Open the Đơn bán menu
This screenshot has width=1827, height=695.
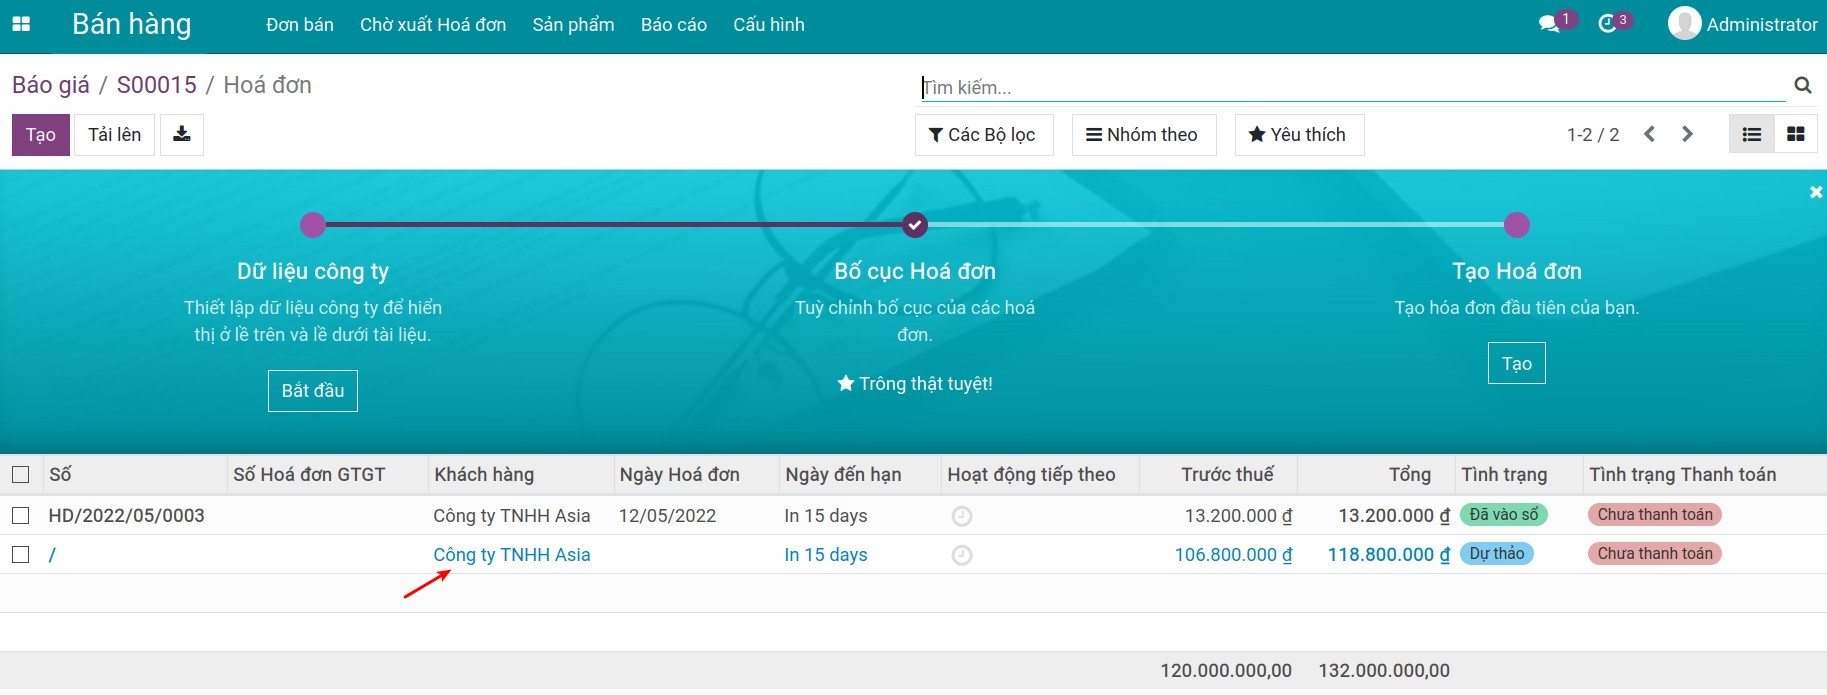tap(300, 24)
